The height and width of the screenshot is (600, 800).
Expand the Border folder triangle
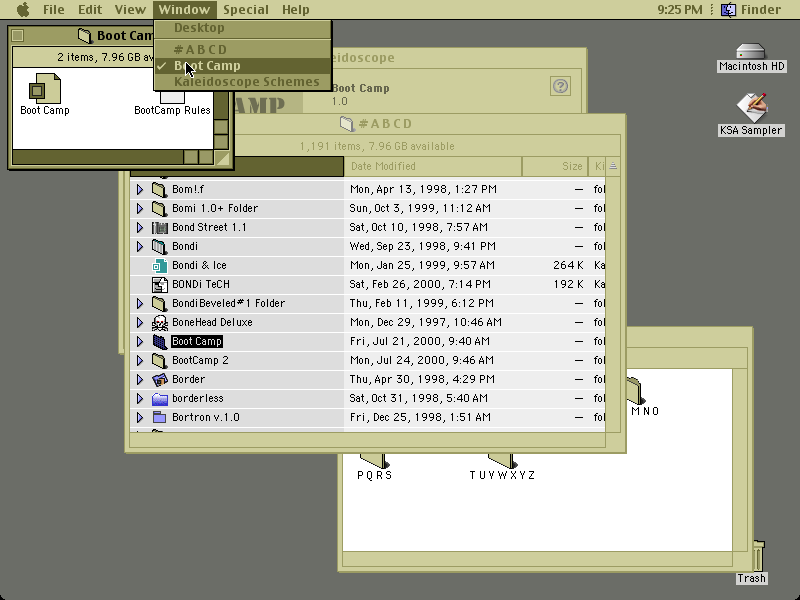[x=140, y=380]
